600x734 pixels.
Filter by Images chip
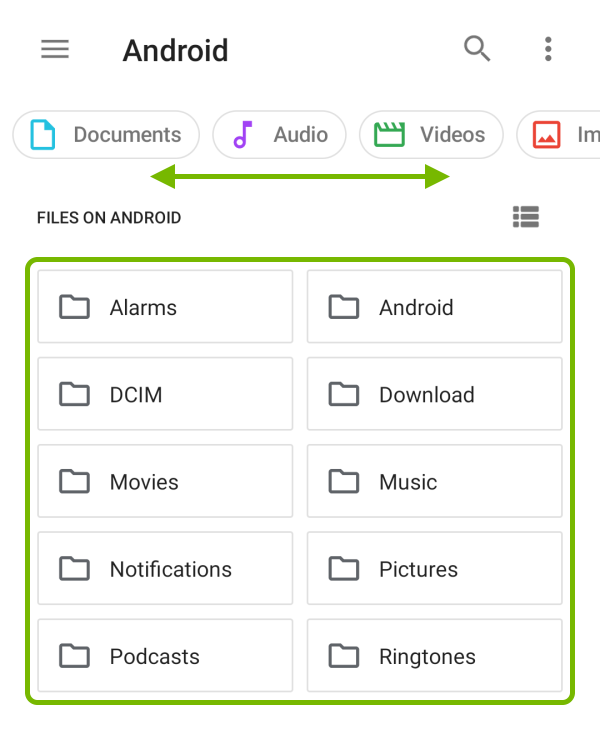[558, 135]
